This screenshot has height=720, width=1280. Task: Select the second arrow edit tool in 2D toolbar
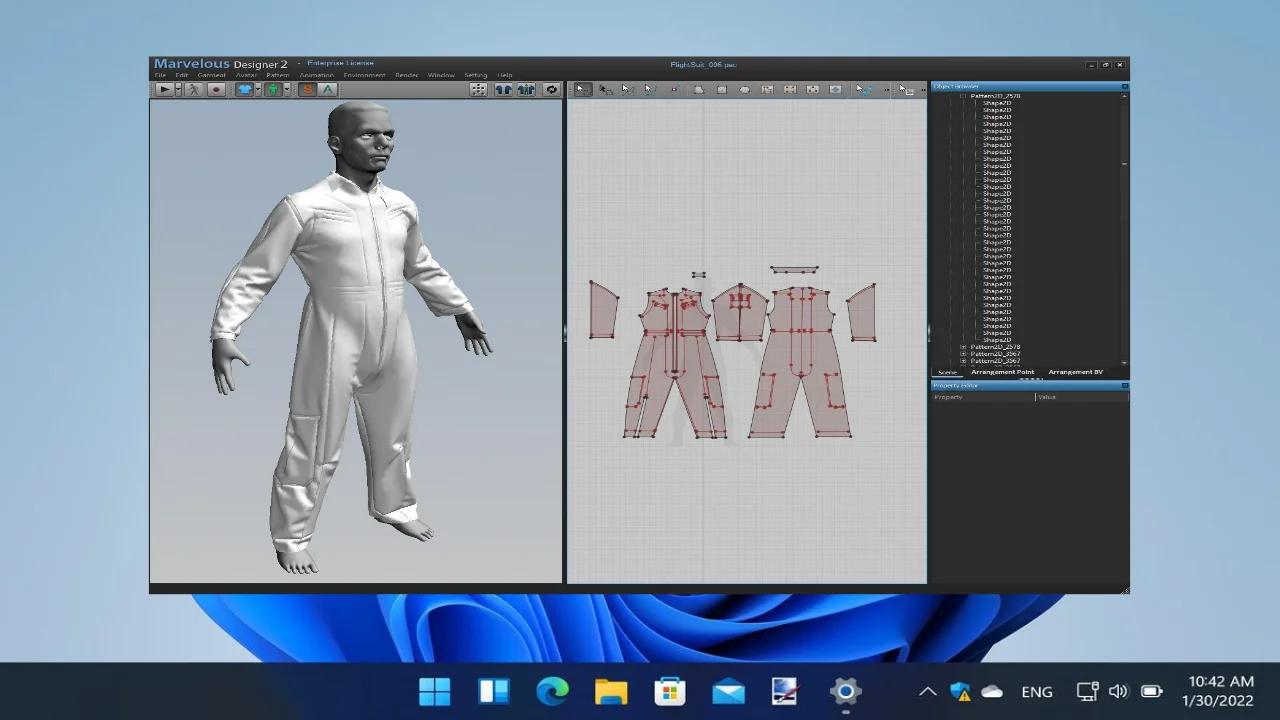(x=605, y=89)
